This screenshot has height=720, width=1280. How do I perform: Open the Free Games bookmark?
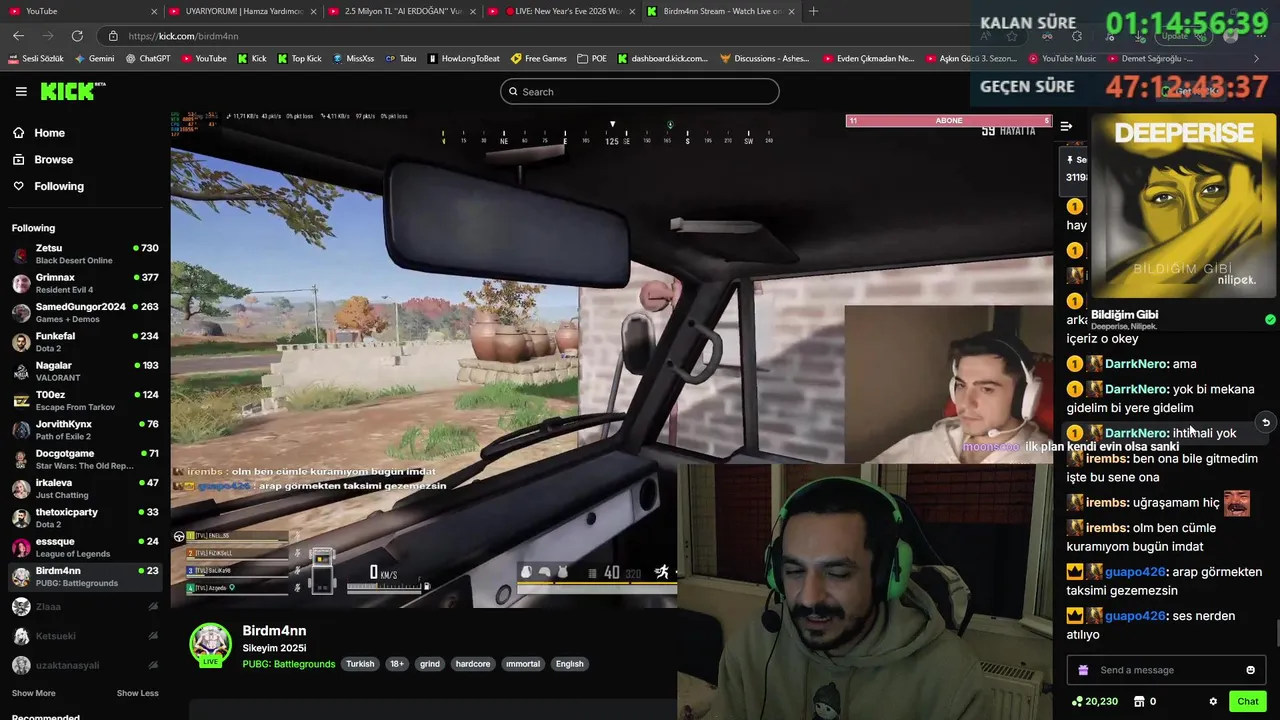[x=538, y=58]
